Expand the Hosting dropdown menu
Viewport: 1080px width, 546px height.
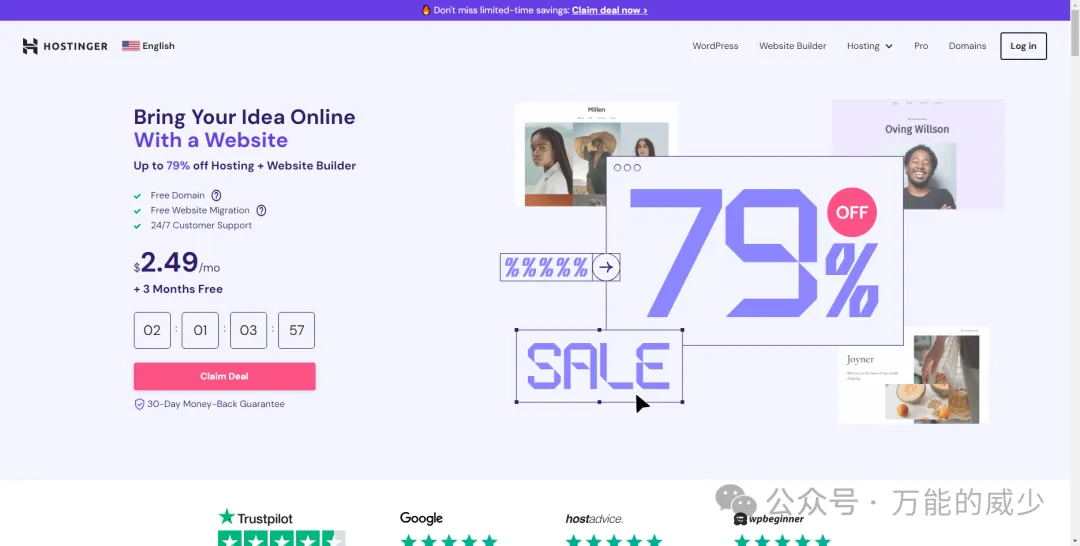(x=869, y=46)
